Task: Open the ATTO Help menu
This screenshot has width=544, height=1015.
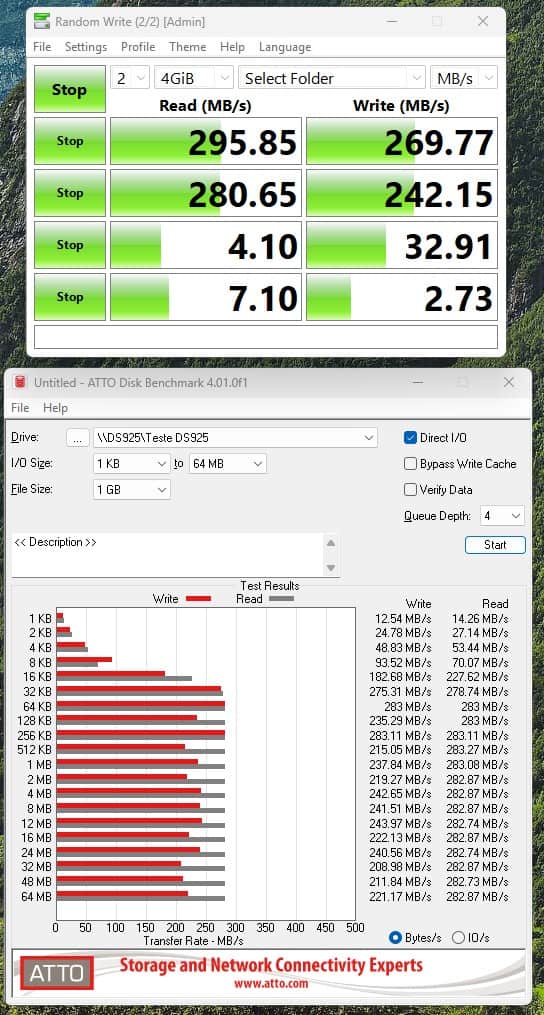Action: pos(55,408)
